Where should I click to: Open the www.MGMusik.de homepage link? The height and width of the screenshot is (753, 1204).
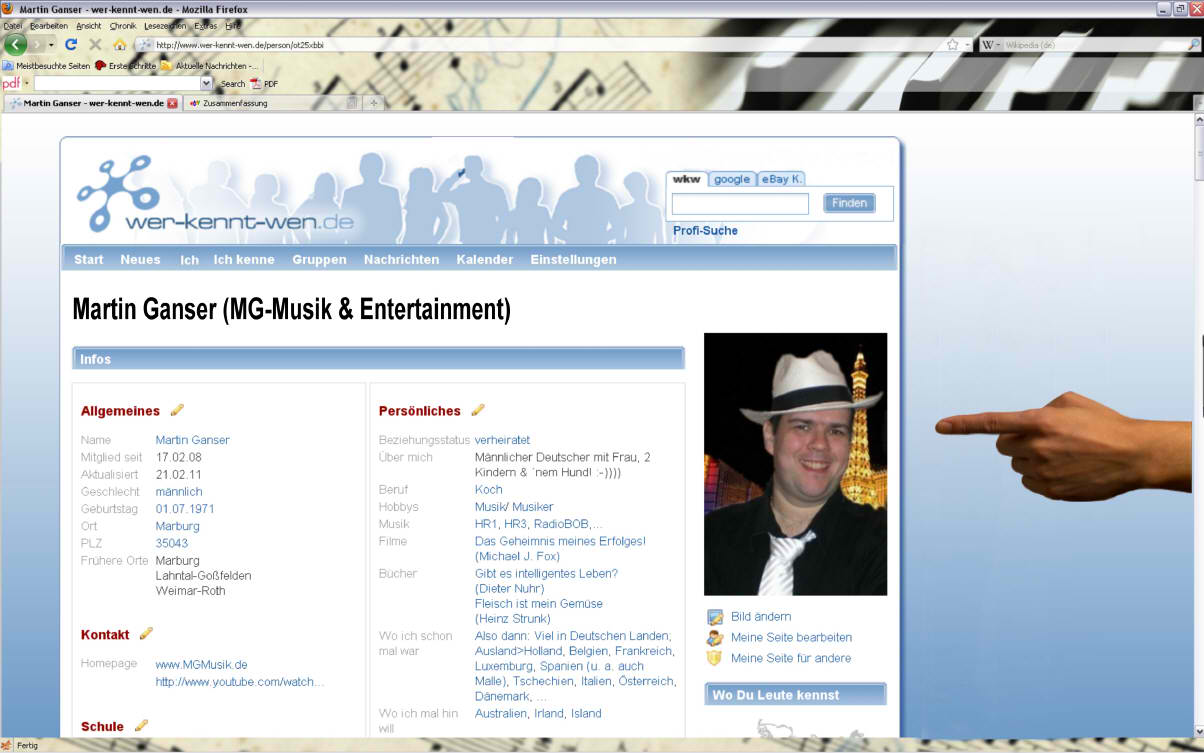tap(201, 664)
